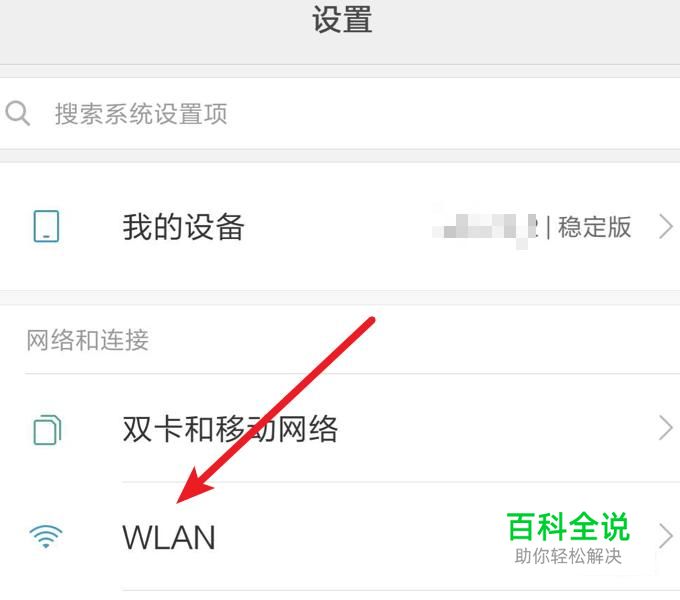Tap the WLAN Wi-Fi signal icon
The height and width of the screenshot is (600, 680).
(46, 537)
